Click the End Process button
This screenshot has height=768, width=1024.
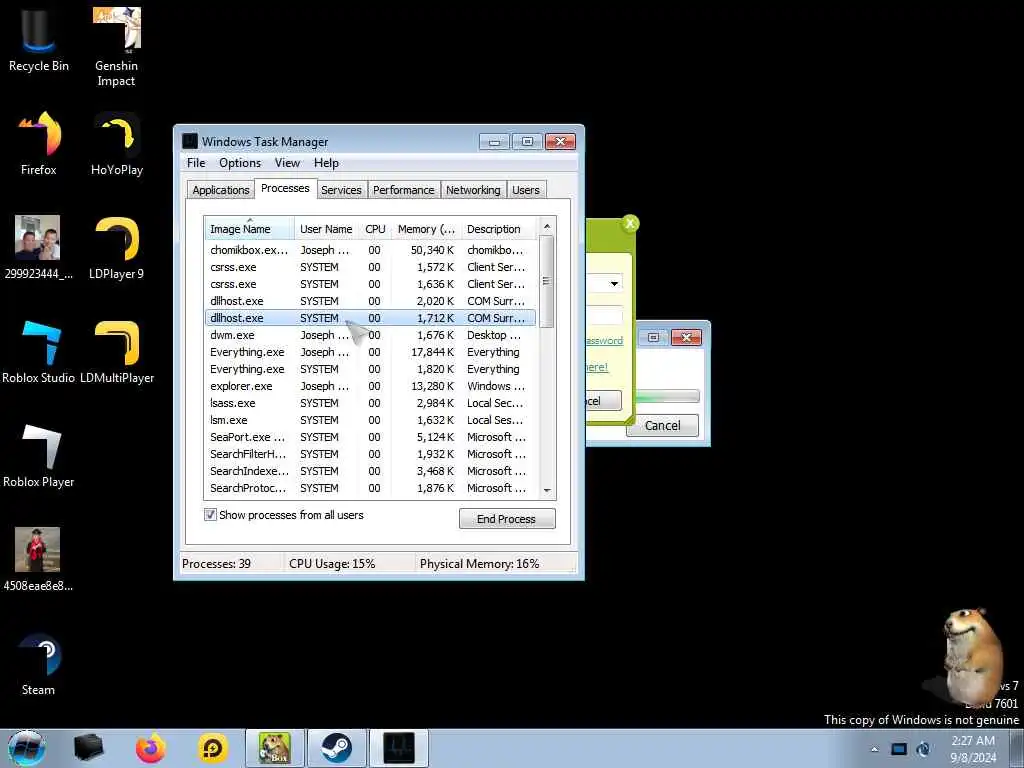click(x=507, y=519)
